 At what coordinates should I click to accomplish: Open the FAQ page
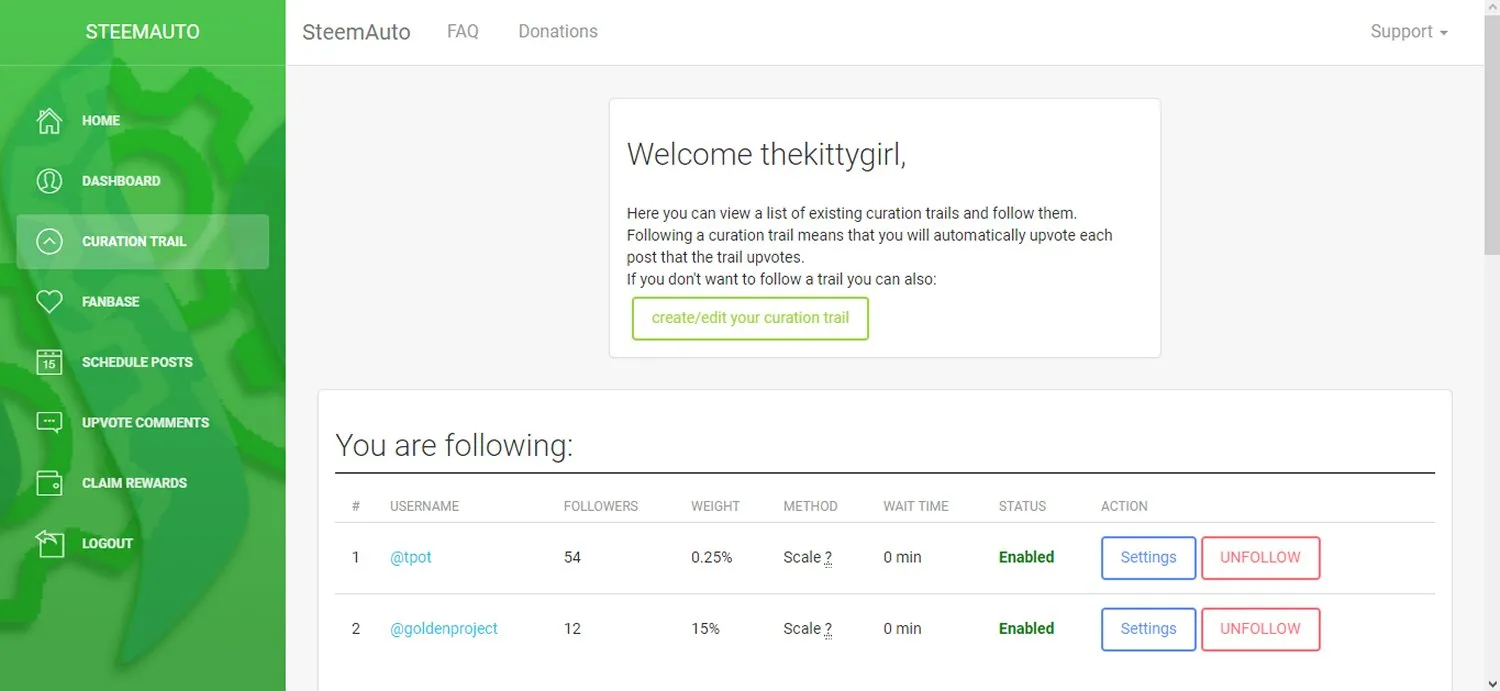tap(463, 32)
